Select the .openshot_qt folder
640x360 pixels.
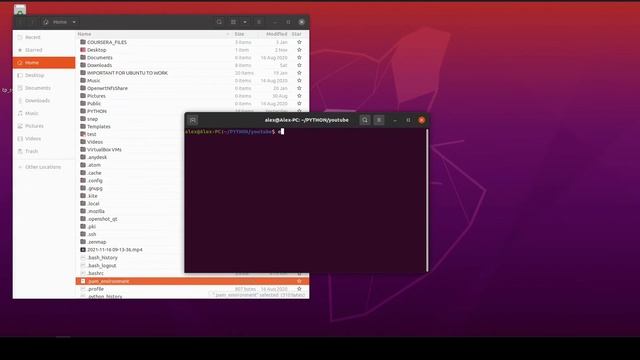(102, 219)
